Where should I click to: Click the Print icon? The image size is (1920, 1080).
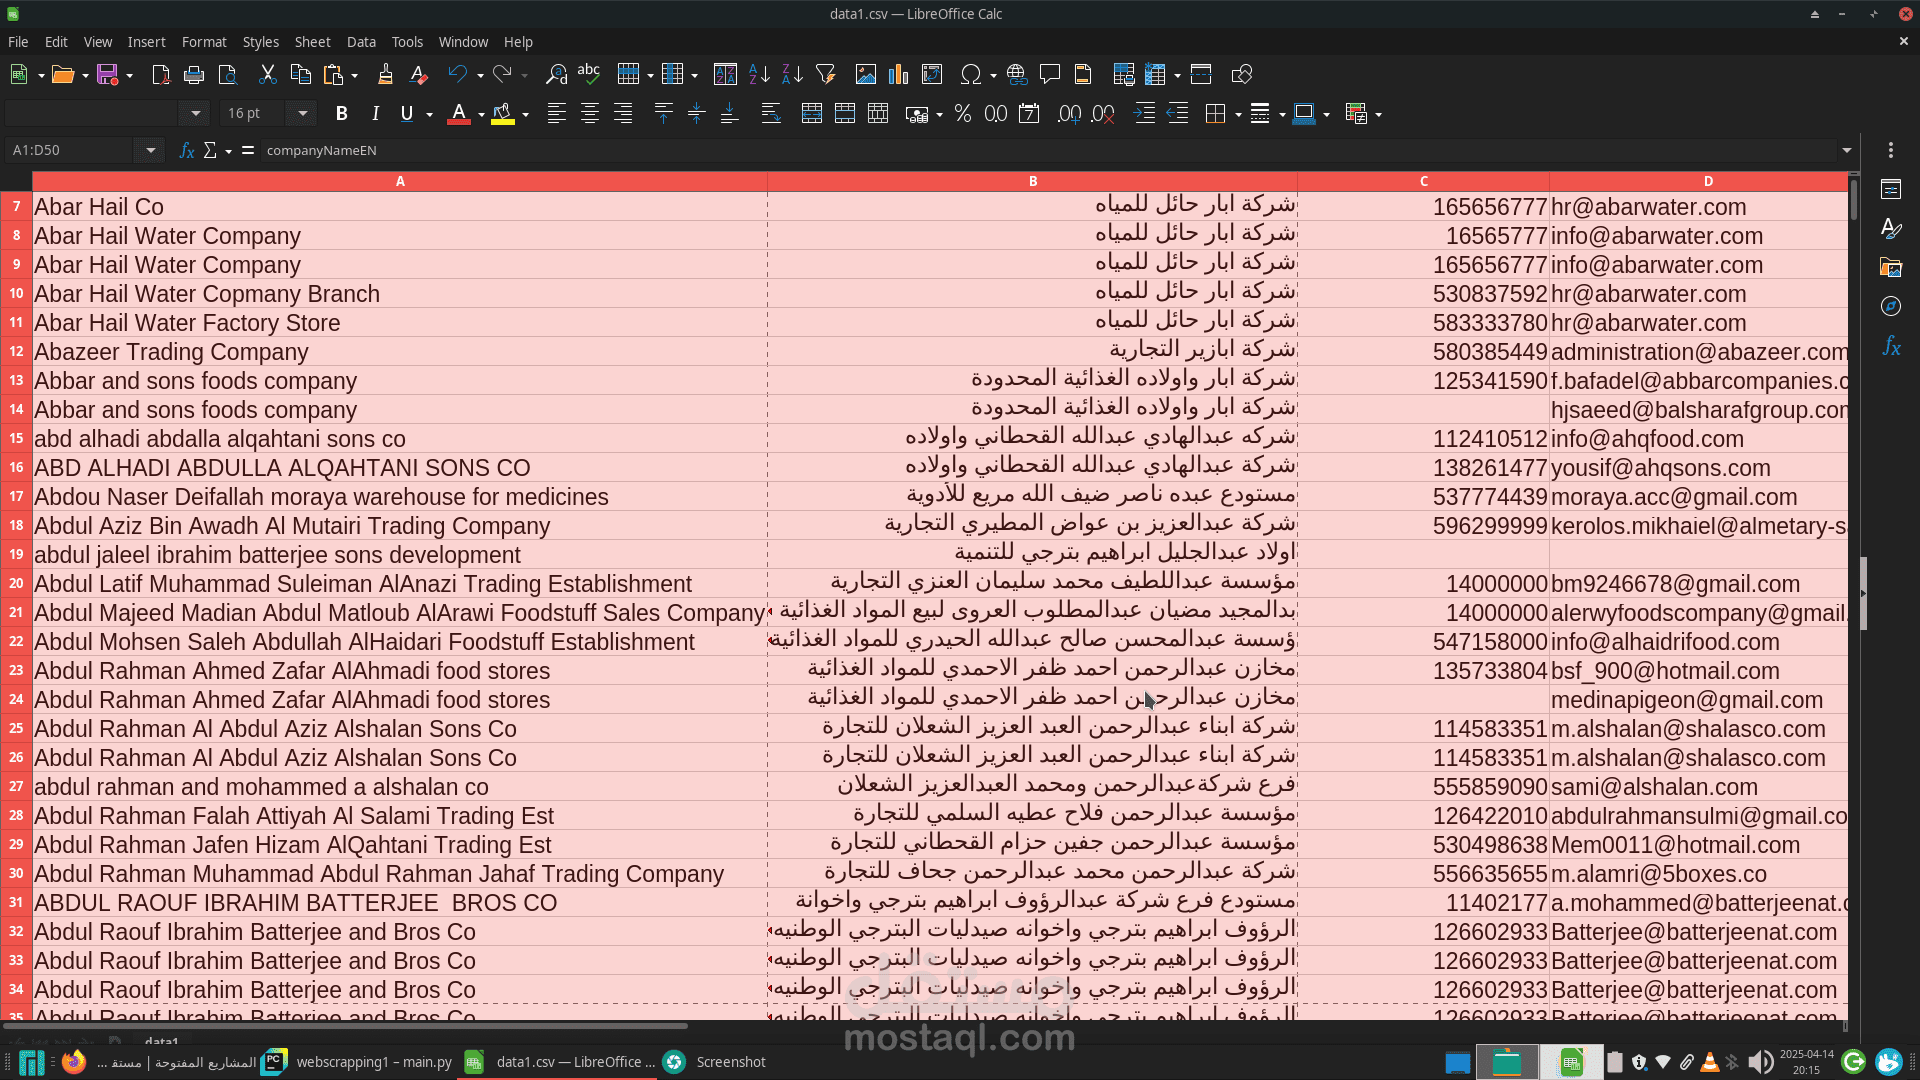(x=194, y=74)
